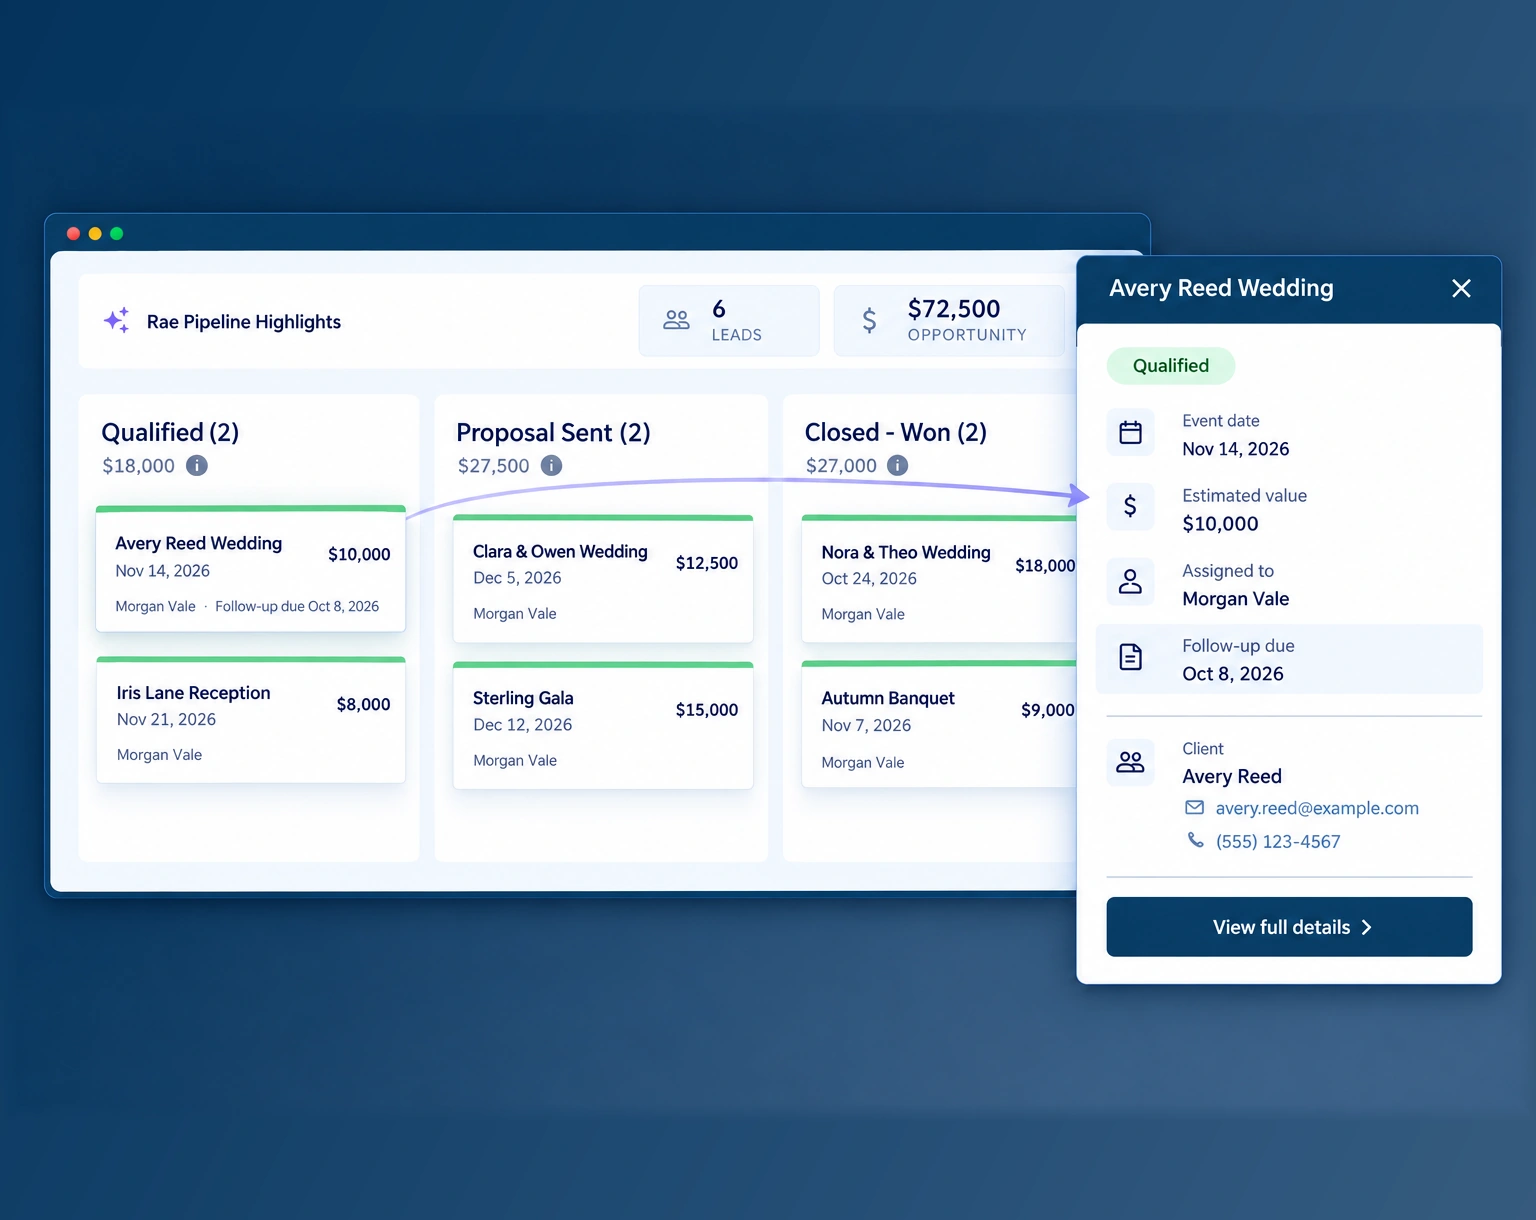Click the Qualified status badge in the panel
The height and width of the screenshot is (1220, 1536).
coord(1171,366)
